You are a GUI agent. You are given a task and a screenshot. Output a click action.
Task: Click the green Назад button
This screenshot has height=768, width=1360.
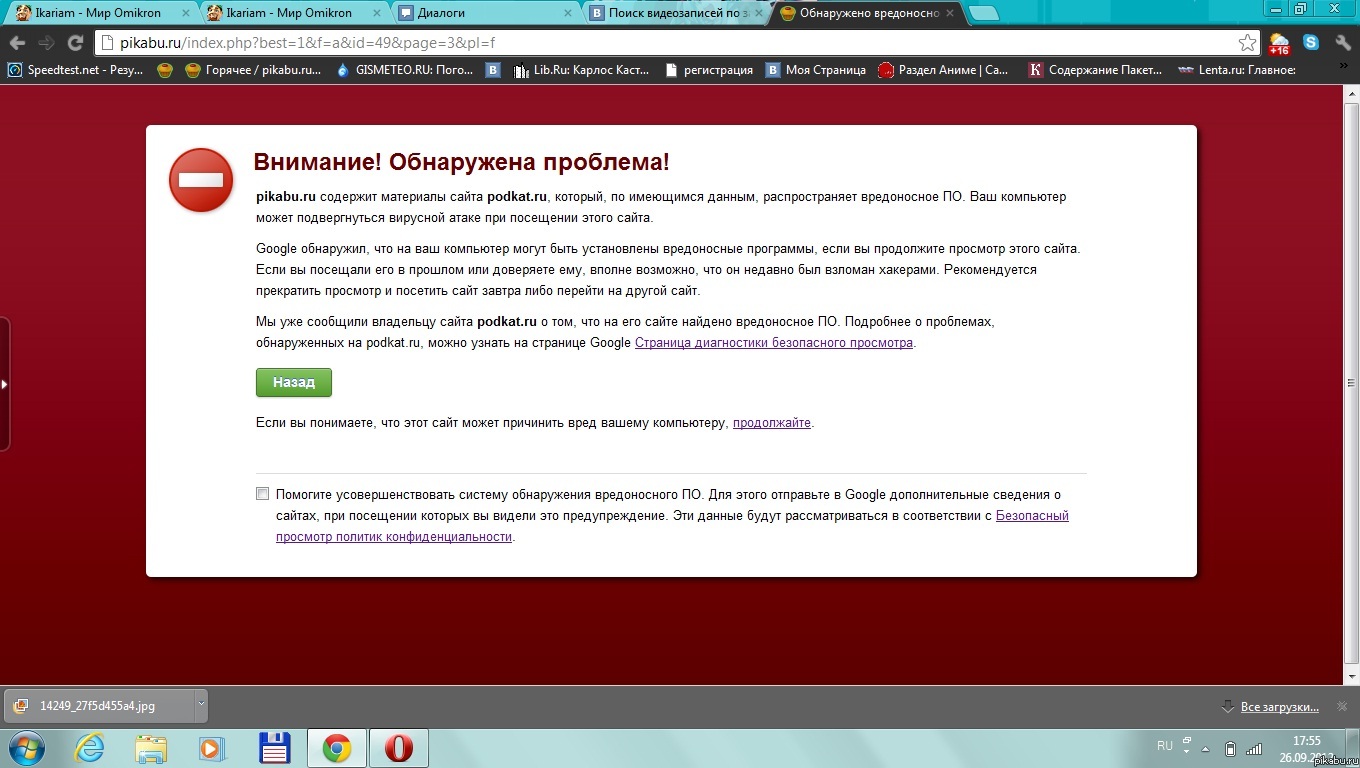pos(294,382)
